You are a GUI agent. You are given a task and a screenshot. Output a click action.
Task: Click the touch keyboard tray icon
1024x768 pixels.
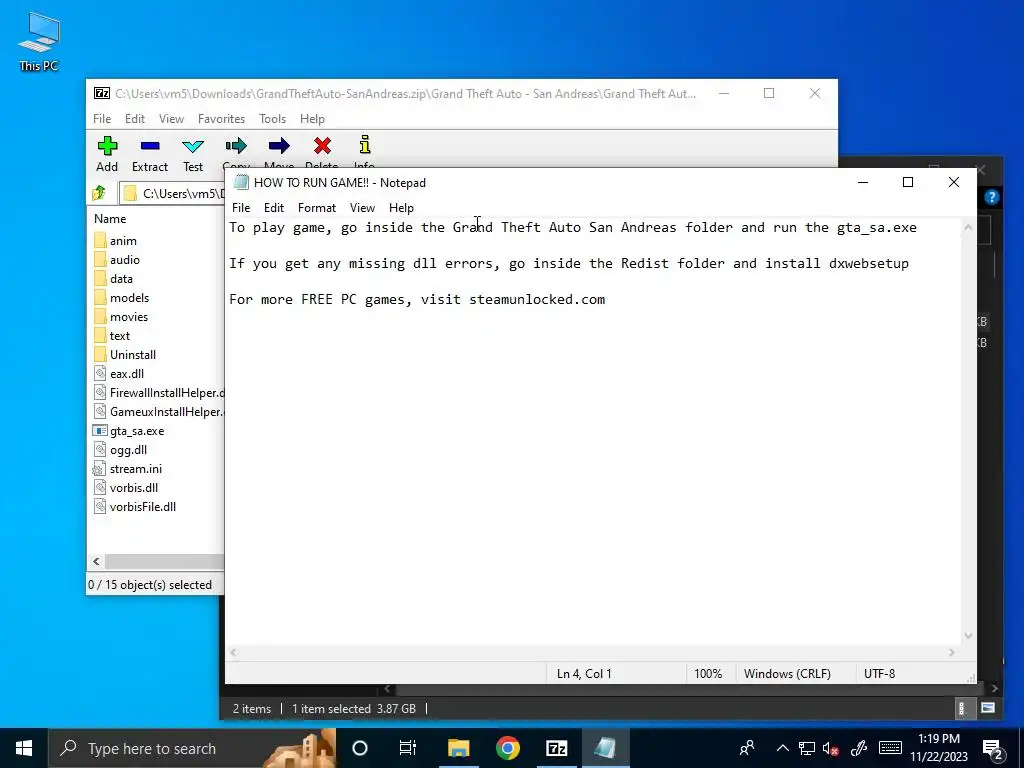pyautogui.click(x=890, y=748)
